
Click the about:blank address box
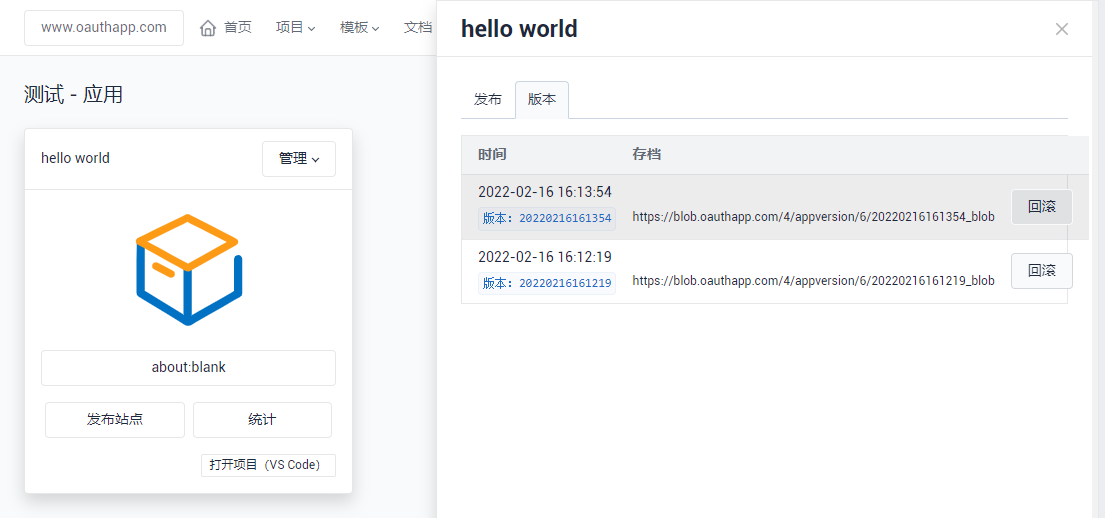point(188,368)
